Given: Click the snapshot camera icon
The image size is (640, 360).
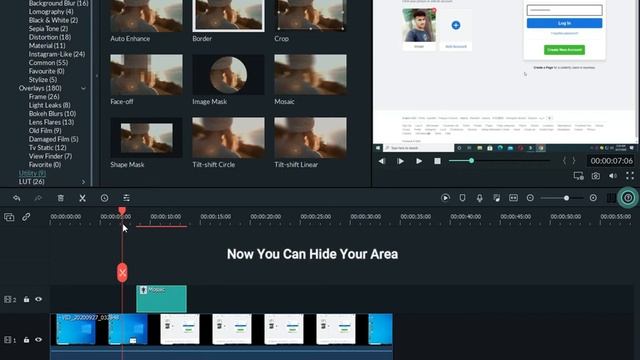Looking at the screenshot, I should pos(596,176).
